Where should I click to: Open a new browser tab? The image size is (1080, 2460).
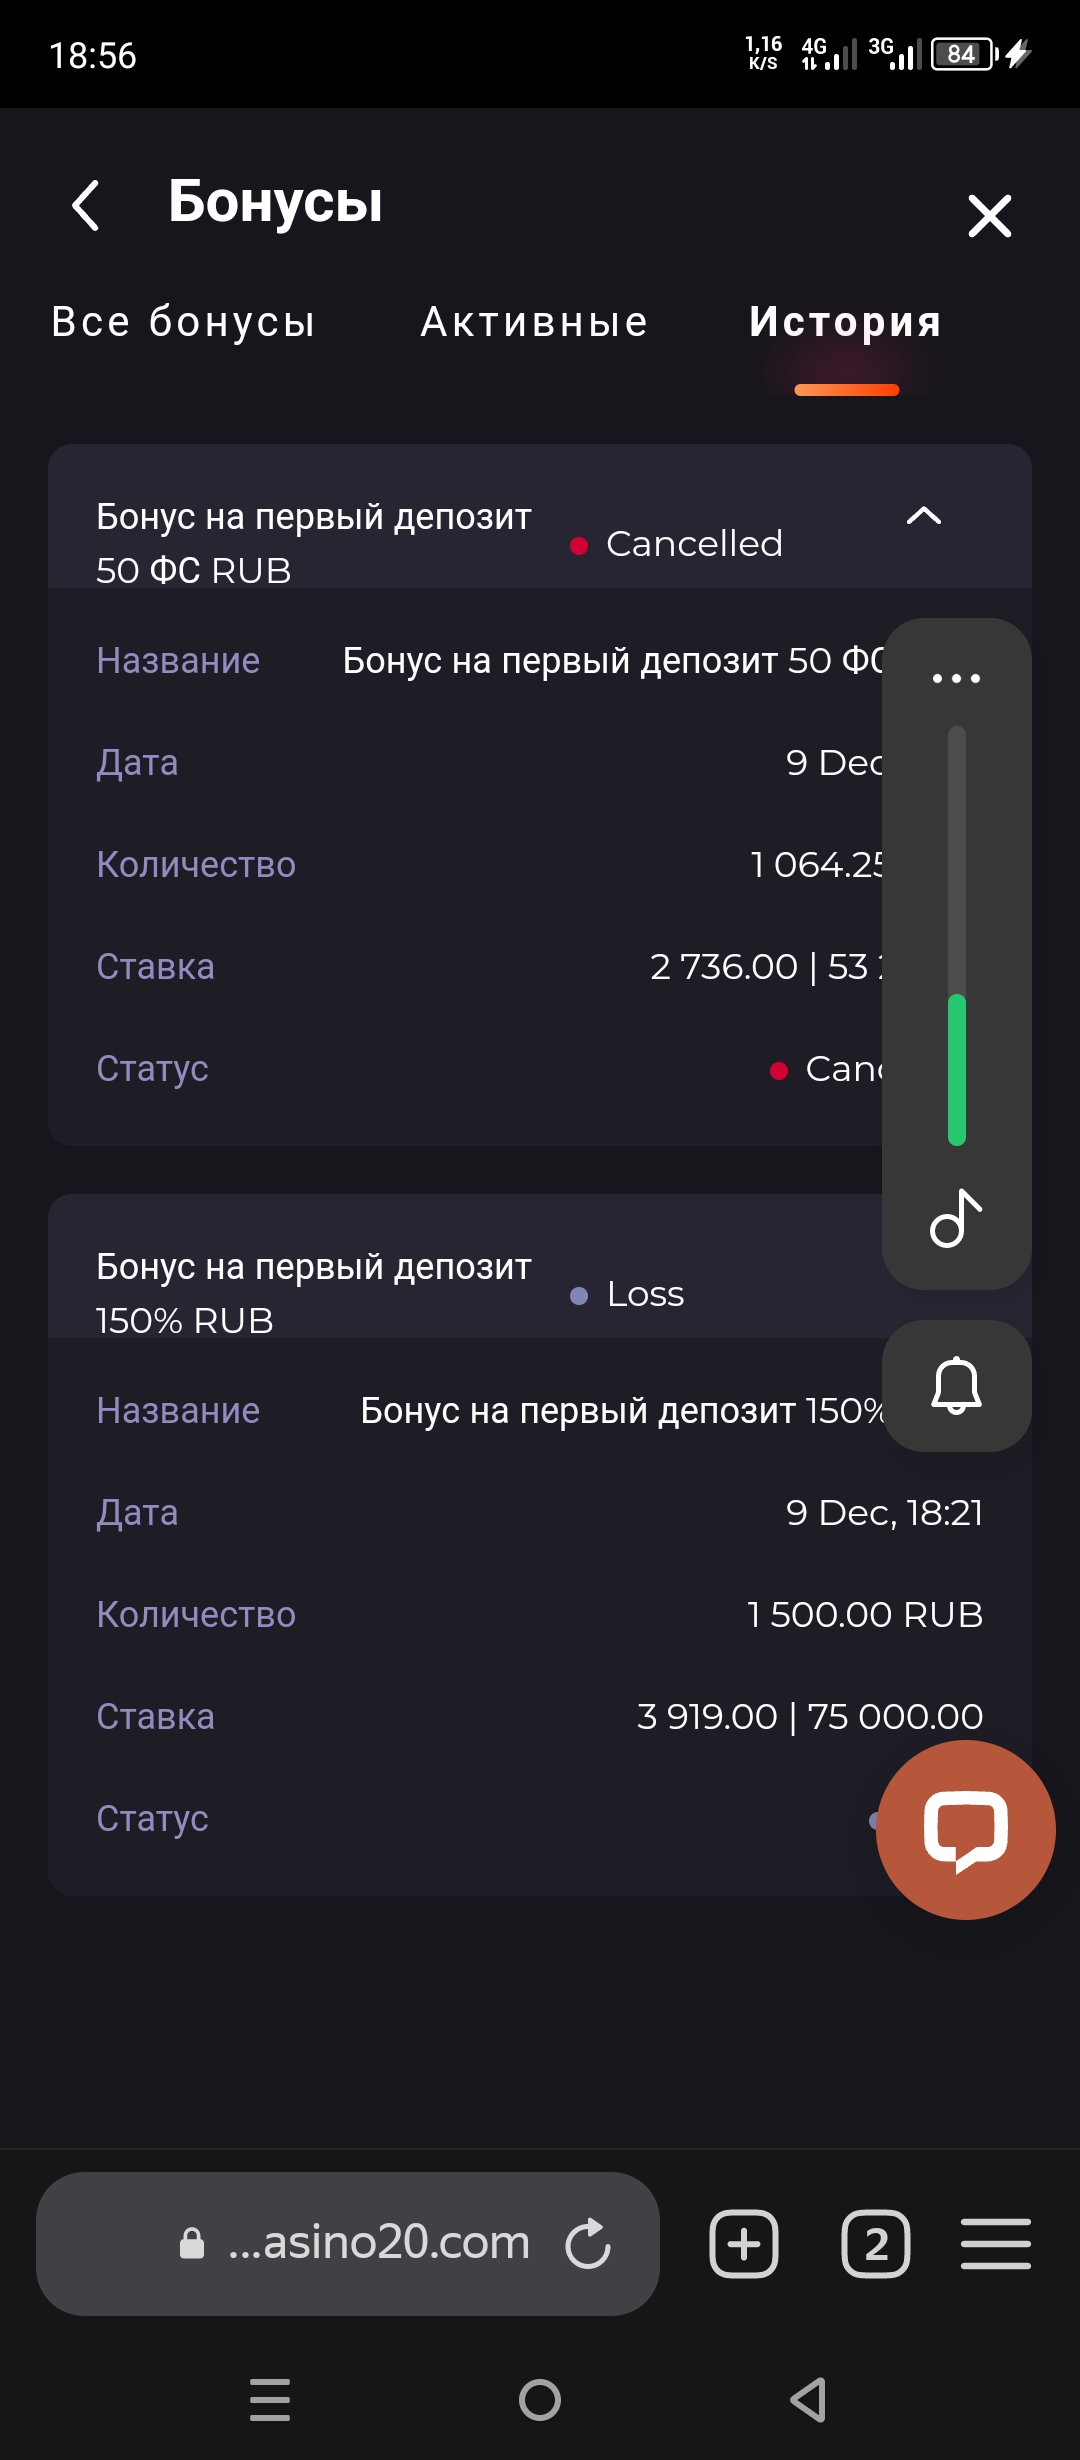743,2244
